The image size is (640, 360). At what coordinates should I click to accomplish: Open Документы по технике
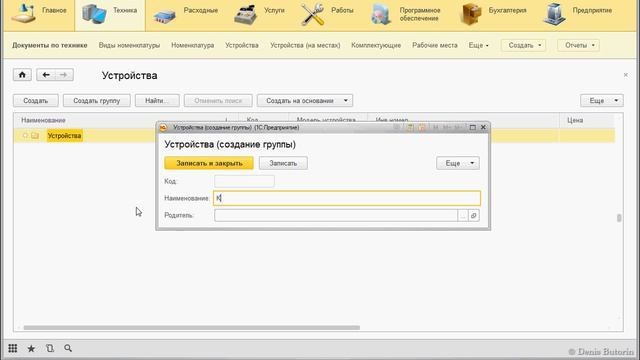(50, 45)
